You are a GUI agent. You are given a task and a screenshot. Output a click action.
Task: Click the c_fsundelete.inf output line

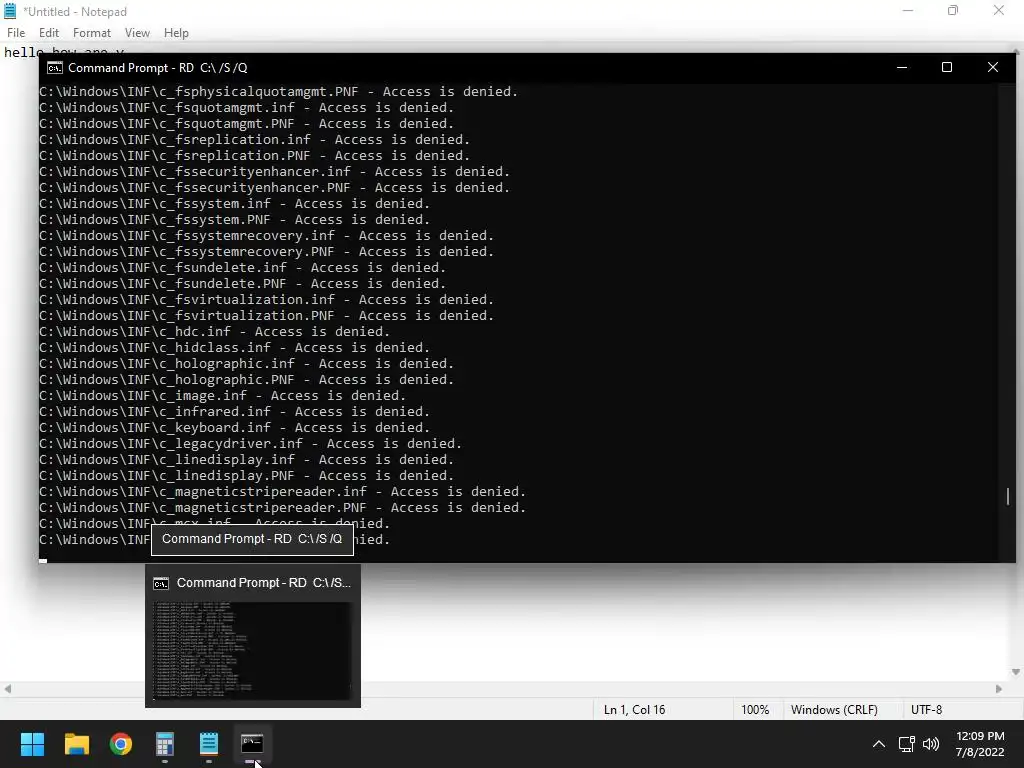tap(243, 268)
